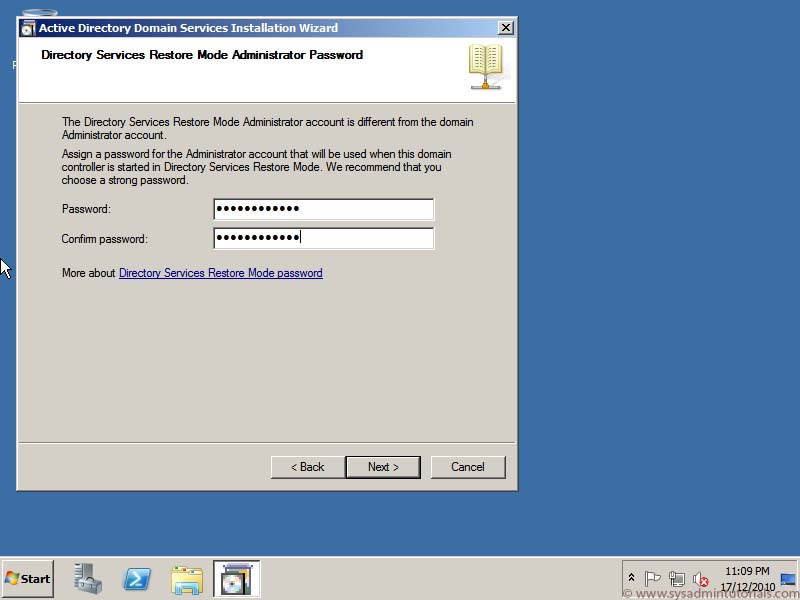Image resolution: width=800 pixels, height=600 pixels.
Task: Click Next to continue the wizard
Action: click(x=383, y=466)
